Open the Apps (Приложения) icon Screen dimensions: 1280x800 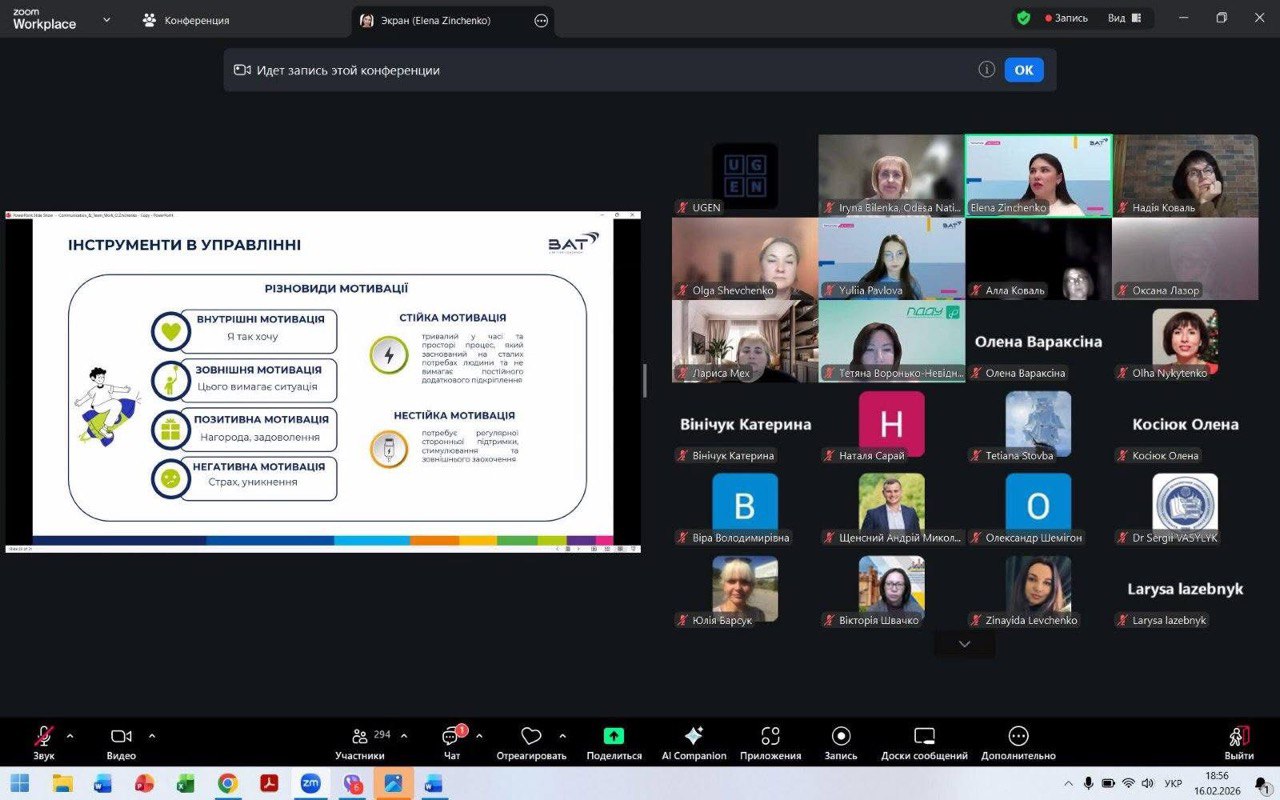(770, 737)
